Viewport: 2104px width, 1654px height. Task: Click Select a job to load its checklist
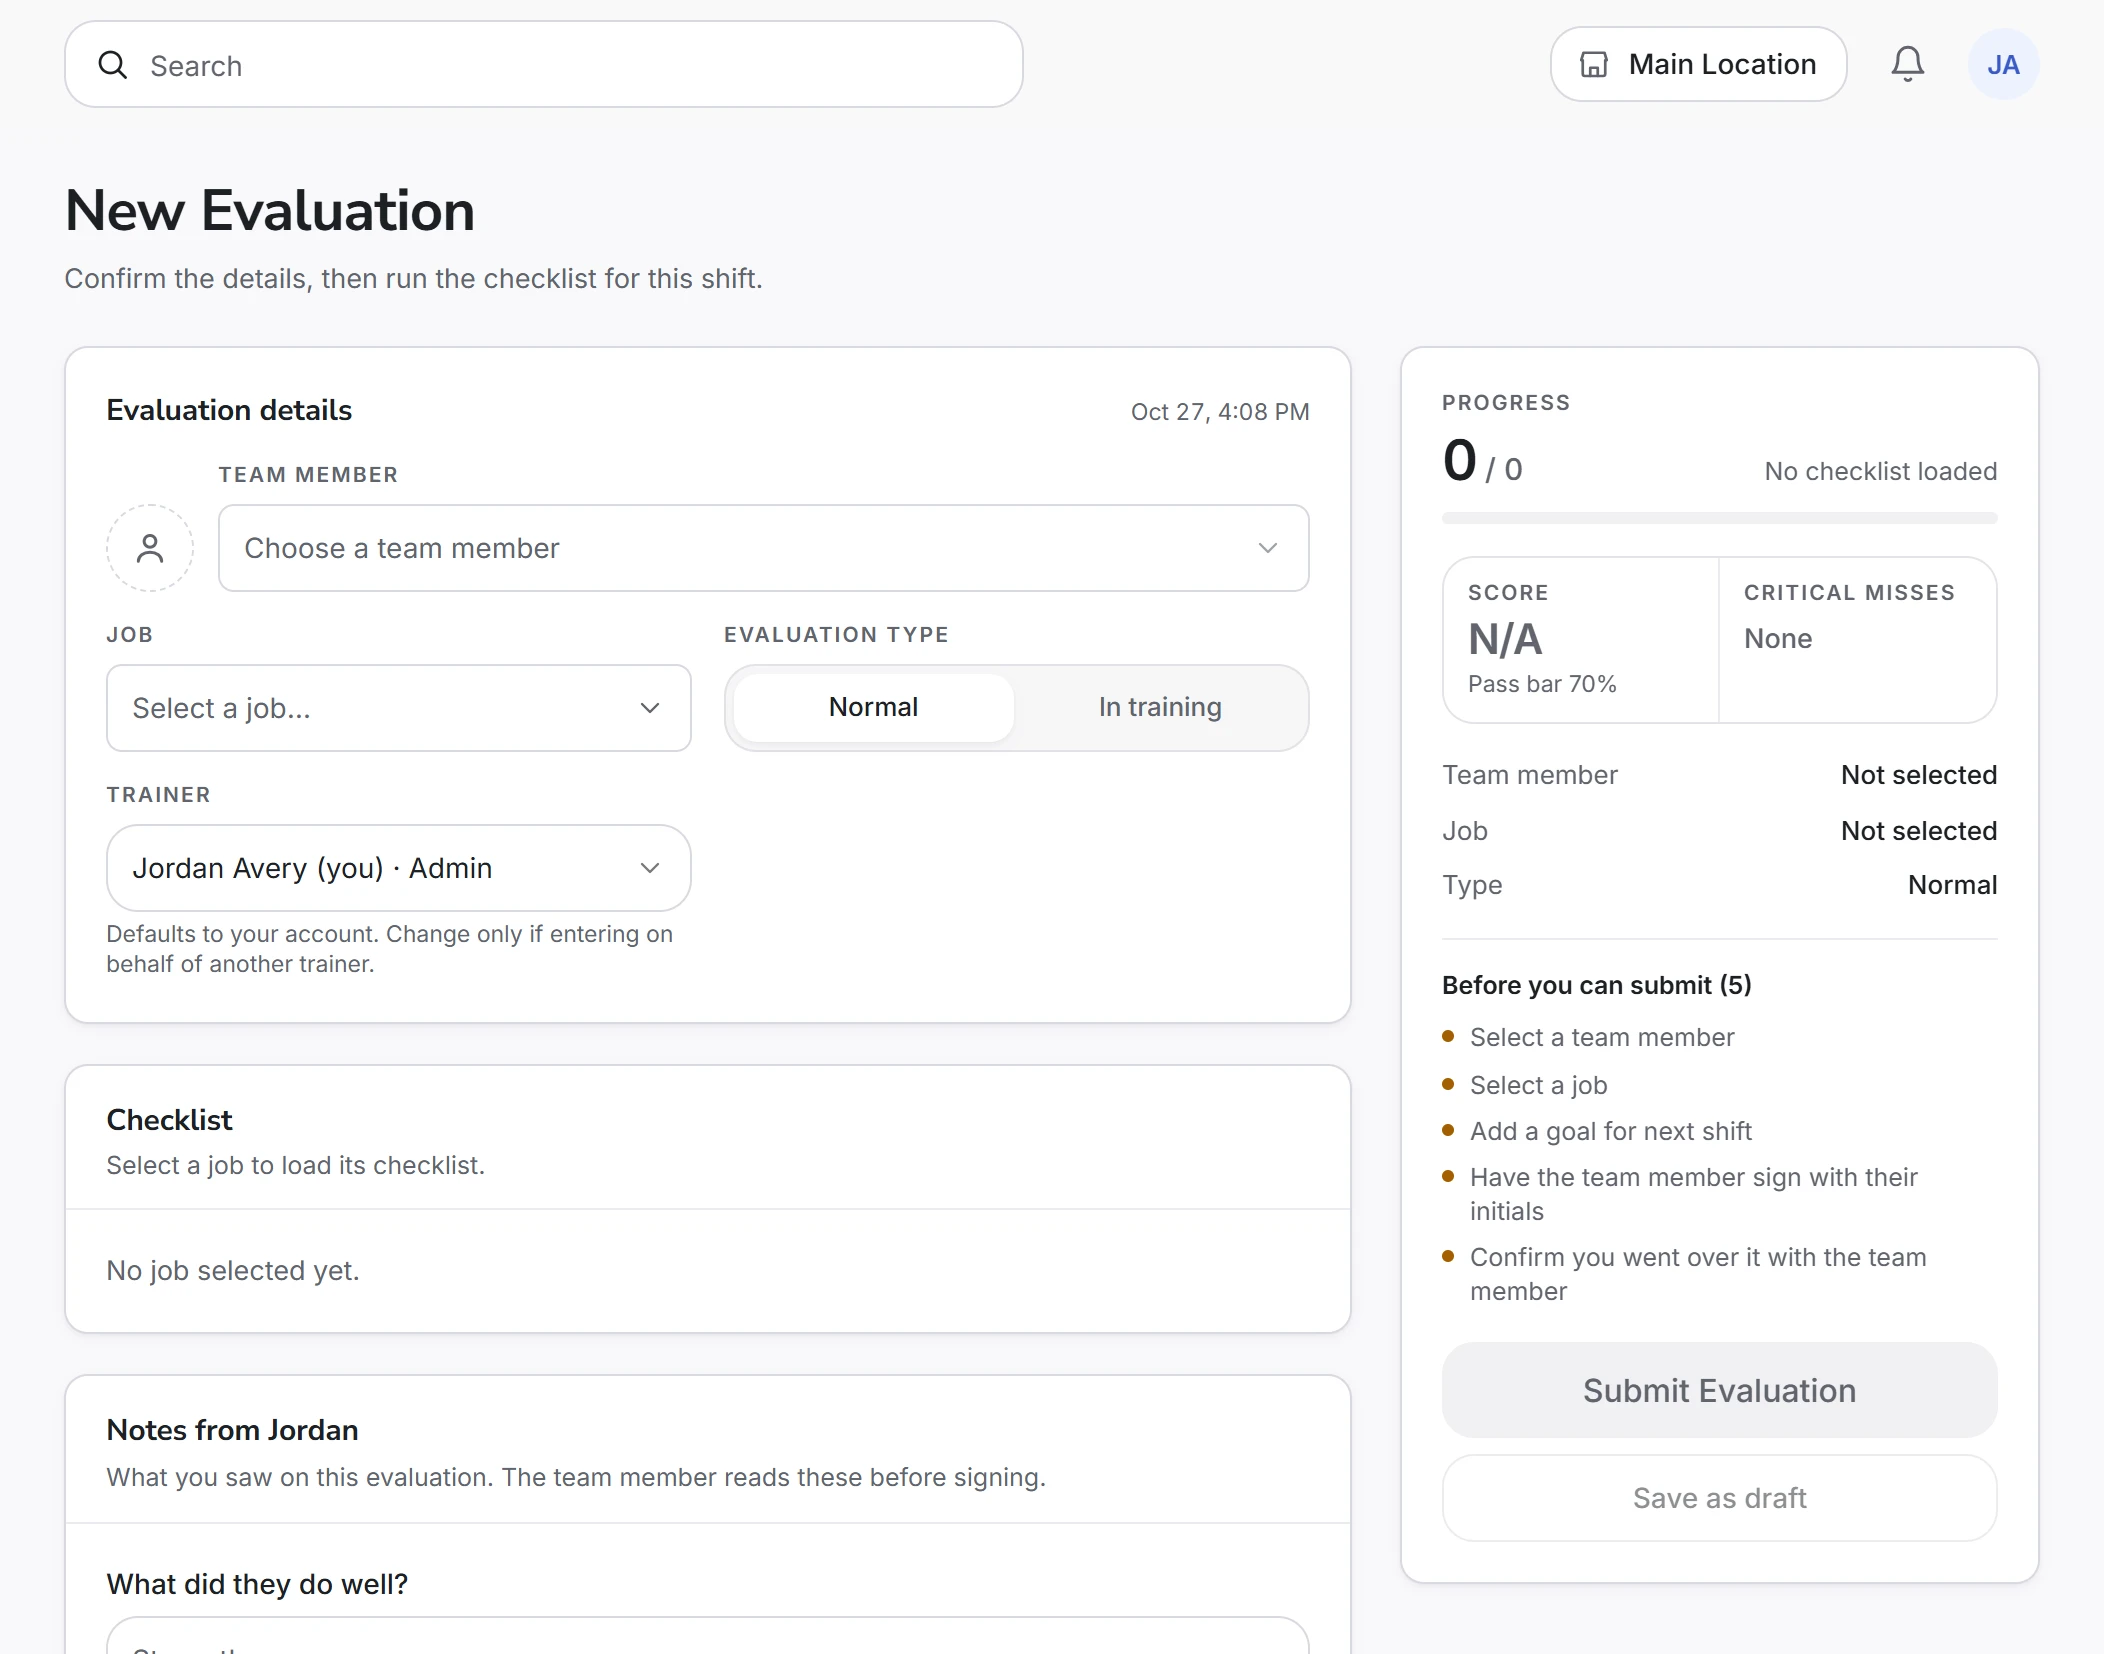click(x=295, y=1165)
